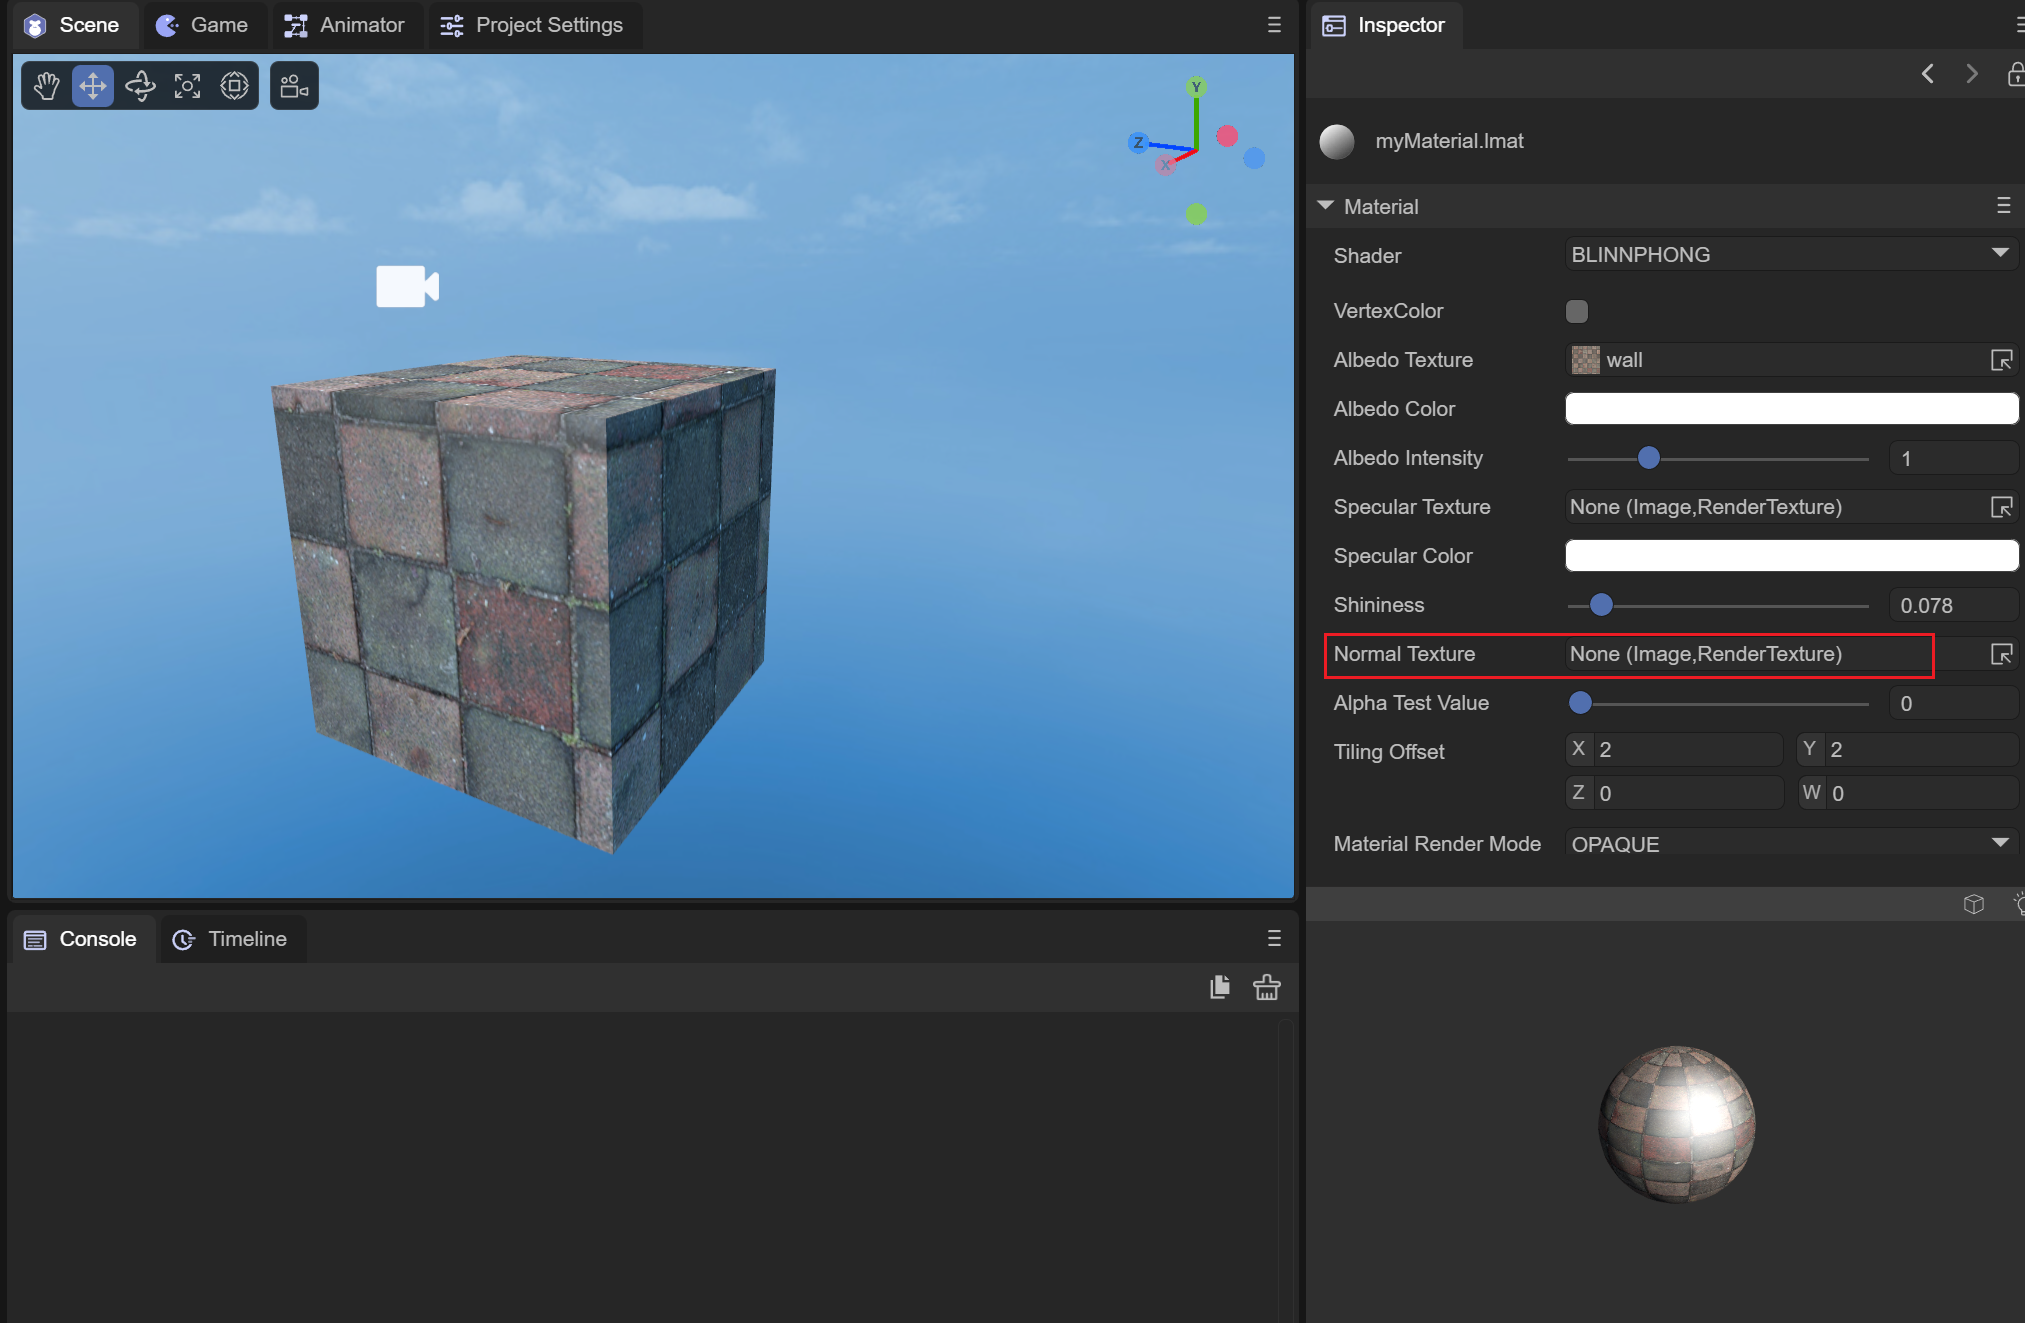This screenshot has height=1323, width=2025.
Task: Open the Shader BLINNPHONG dropdown
Action: click(x=1790, y=255)
